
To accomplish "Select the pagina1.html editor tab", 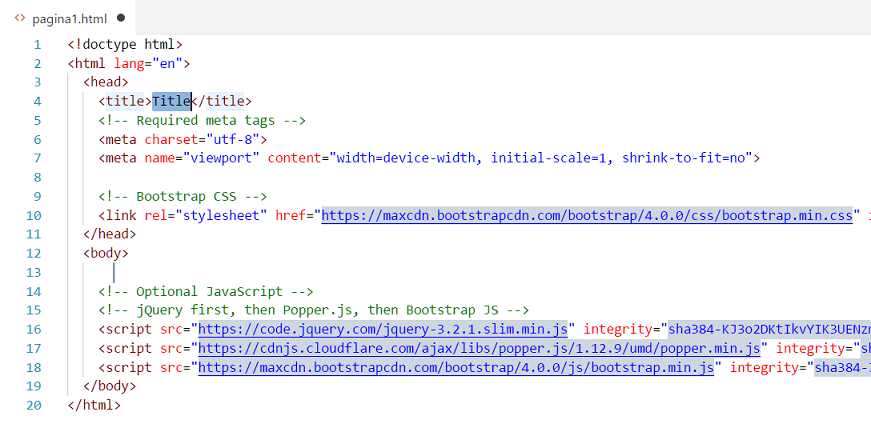I will (67, 18).
